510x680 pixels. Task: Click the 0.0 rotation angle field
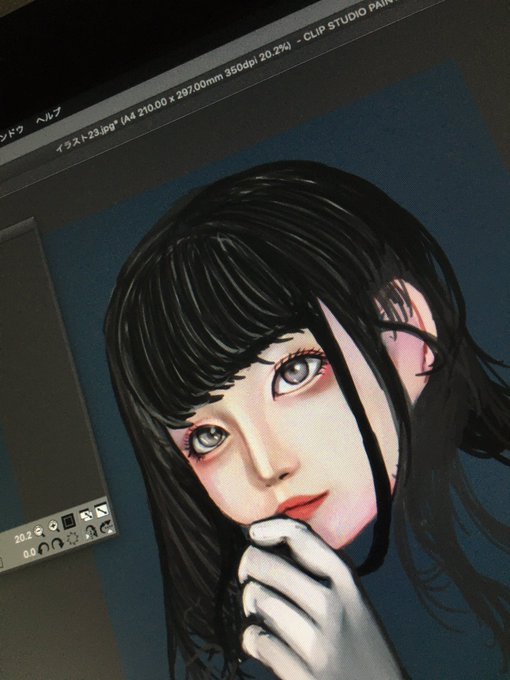29,554
